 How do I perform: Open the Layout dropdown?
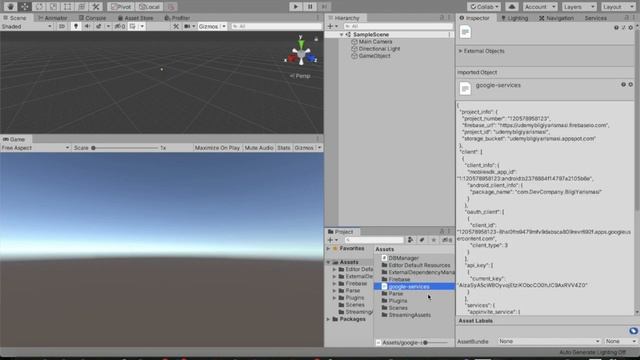(617, 7)
